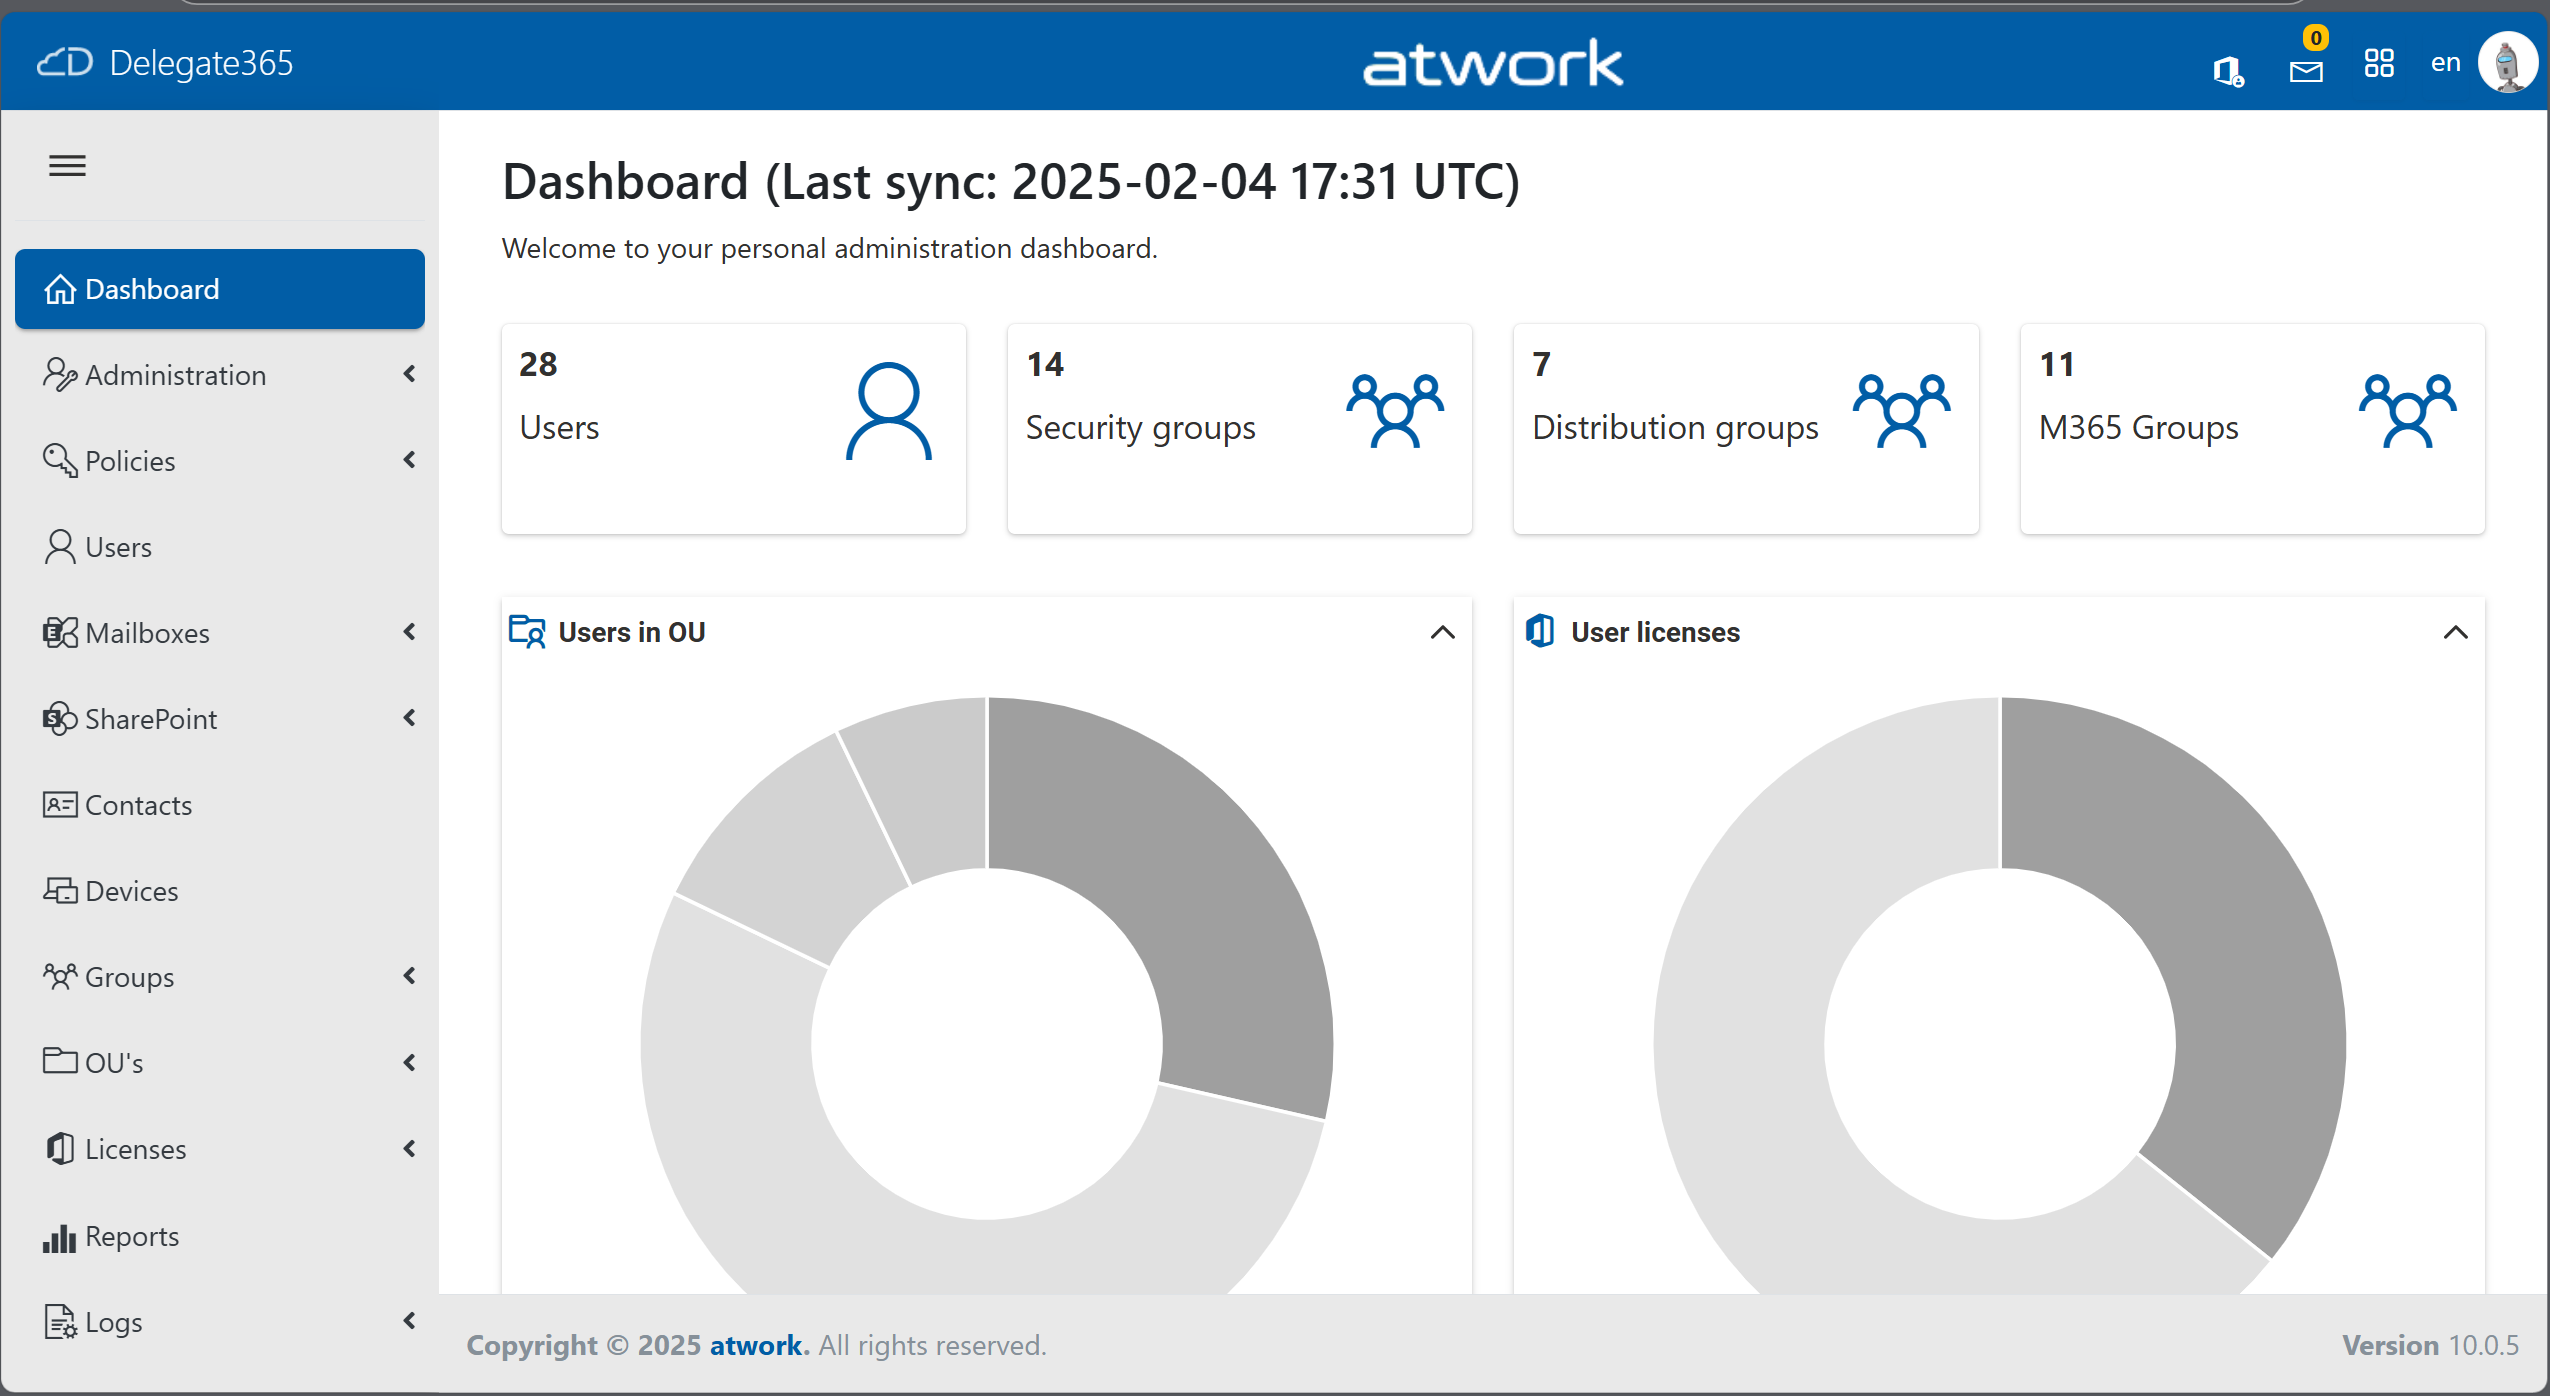The width and height of the screenshot is (2550, 1396).
Task: Open the 7 Distribution groups card
Action: (x=1746, y=429)
